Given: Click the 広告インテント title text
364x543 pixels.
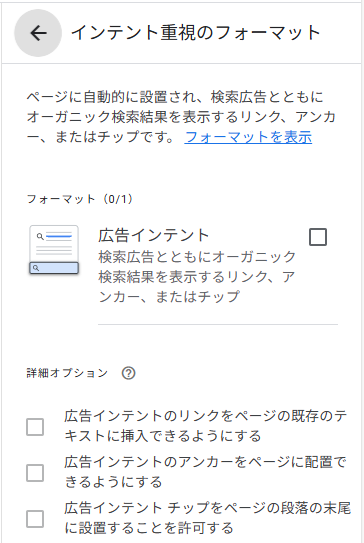Looking at the screenshot, I should [x=154, y=235].
